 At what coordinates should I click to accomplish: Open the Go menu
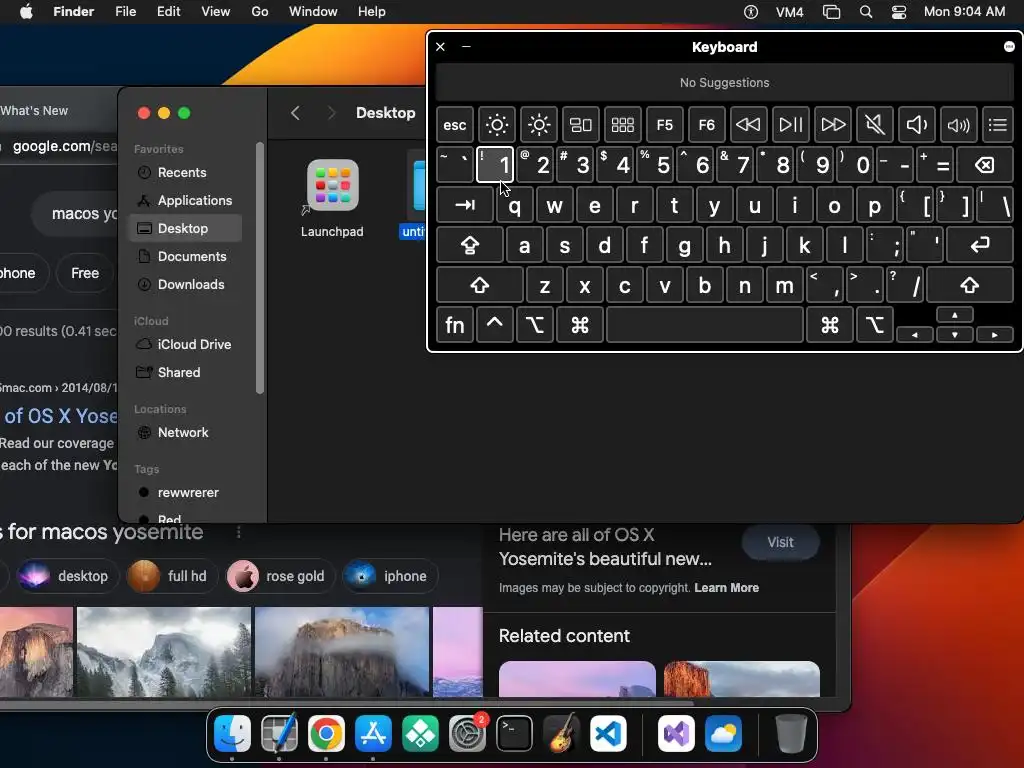[x=260, y=12]
